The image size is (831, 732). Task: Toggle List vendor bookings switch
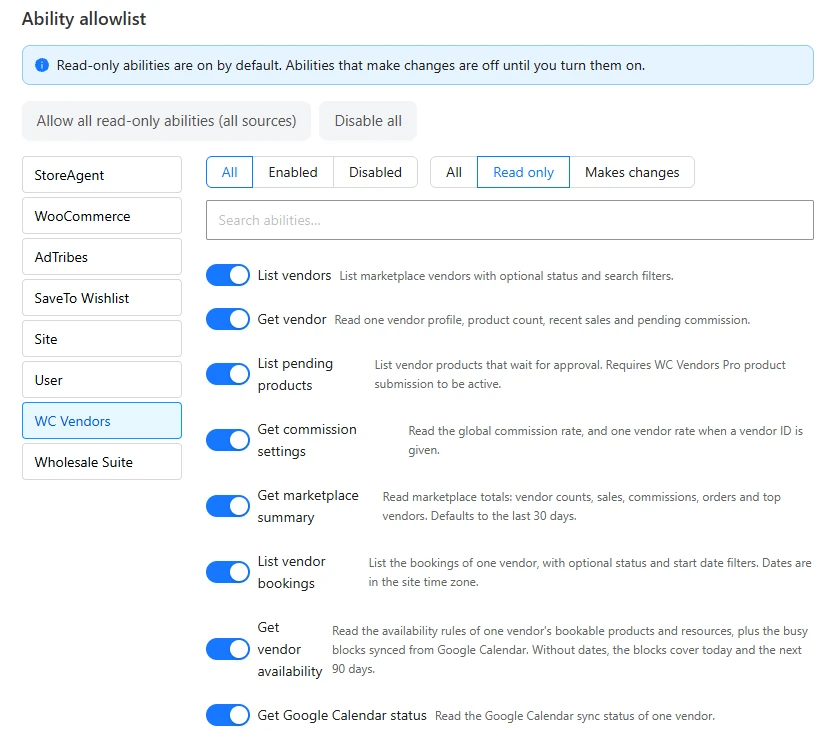[x=228, y=572]
